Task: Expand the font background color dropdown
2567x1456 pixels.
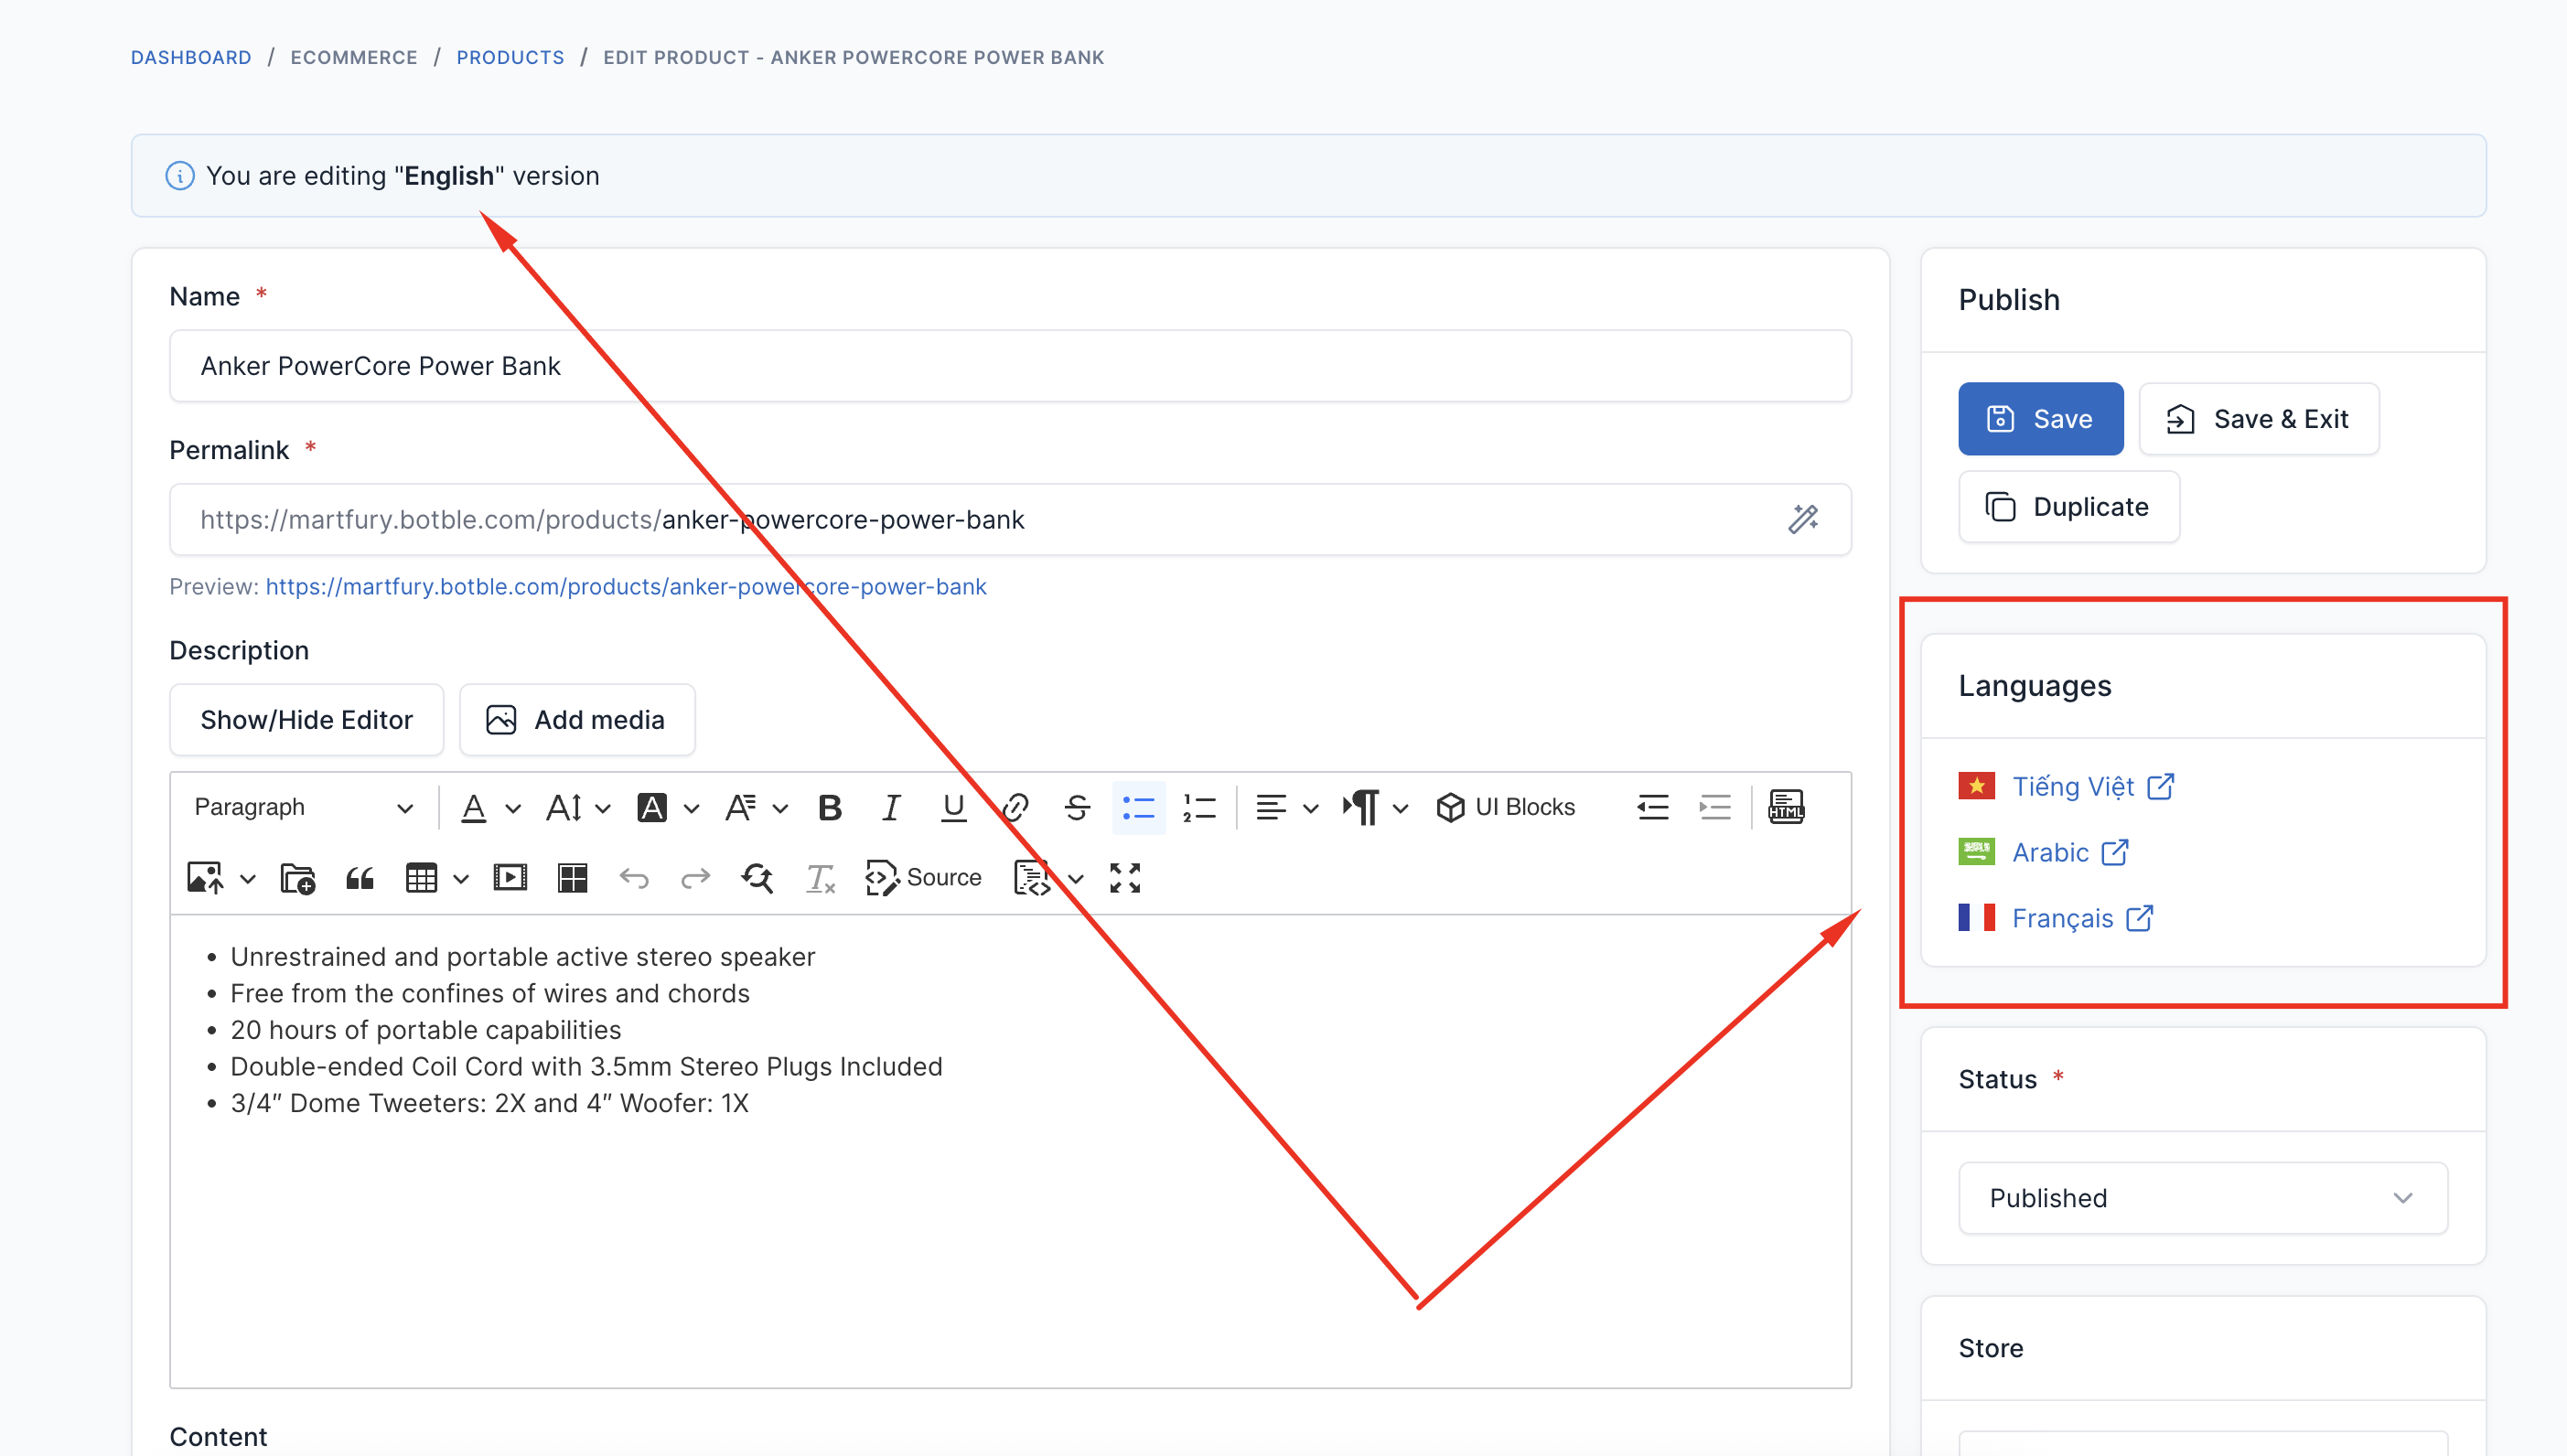Action: point(691,808)
